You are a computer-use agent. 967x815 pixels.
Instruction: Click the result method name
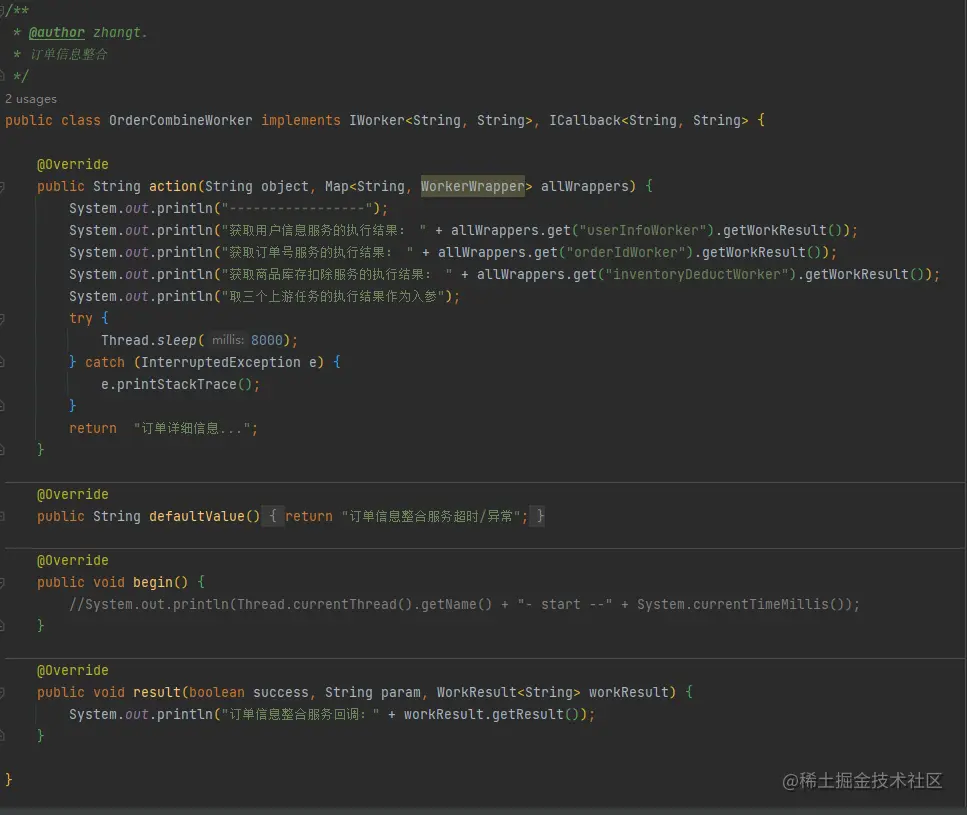click(x=157, y=692)
